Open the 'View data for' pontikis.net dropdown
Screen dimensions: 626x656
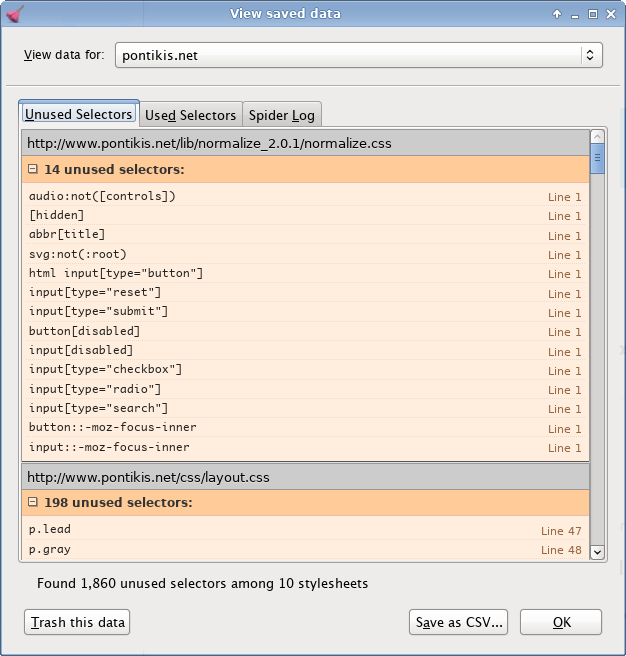point(359,55)
